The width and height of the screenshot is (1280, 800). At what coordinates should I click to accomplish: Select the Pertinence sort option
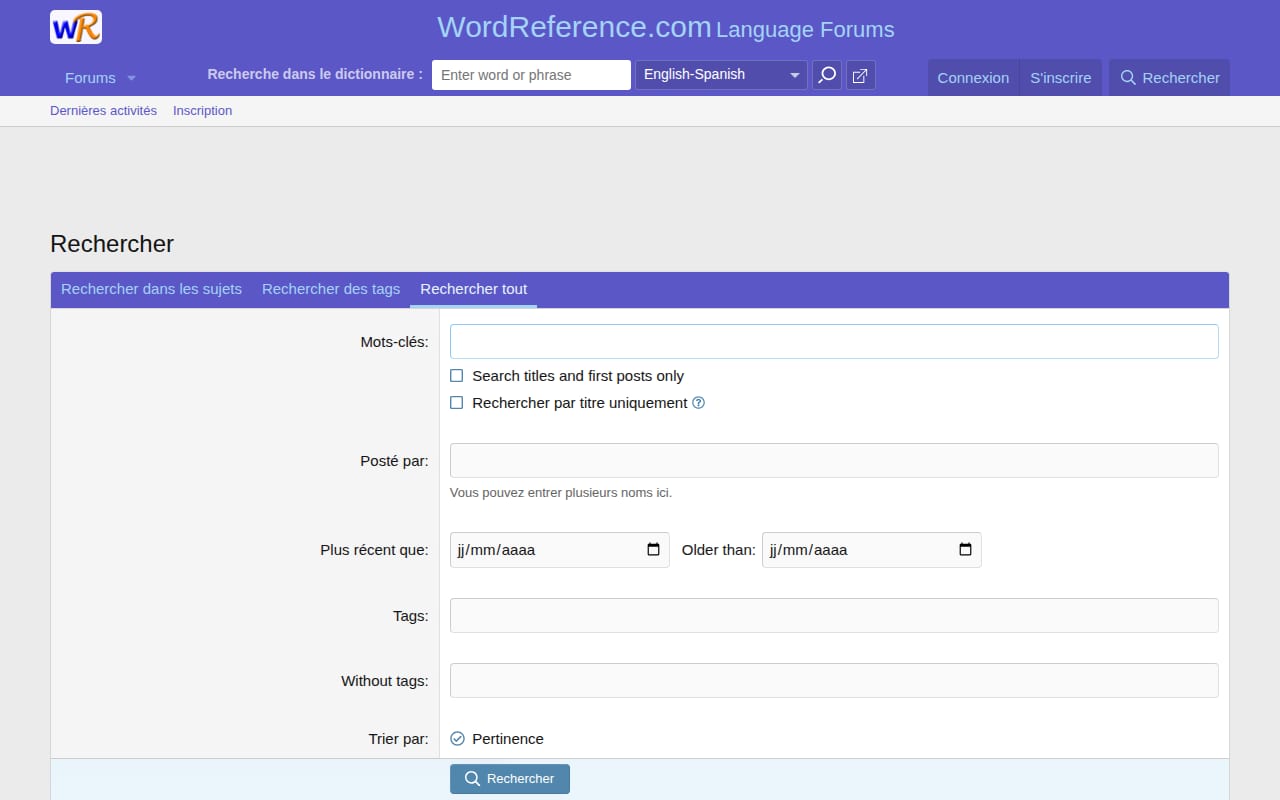click(x=457, y=739)
